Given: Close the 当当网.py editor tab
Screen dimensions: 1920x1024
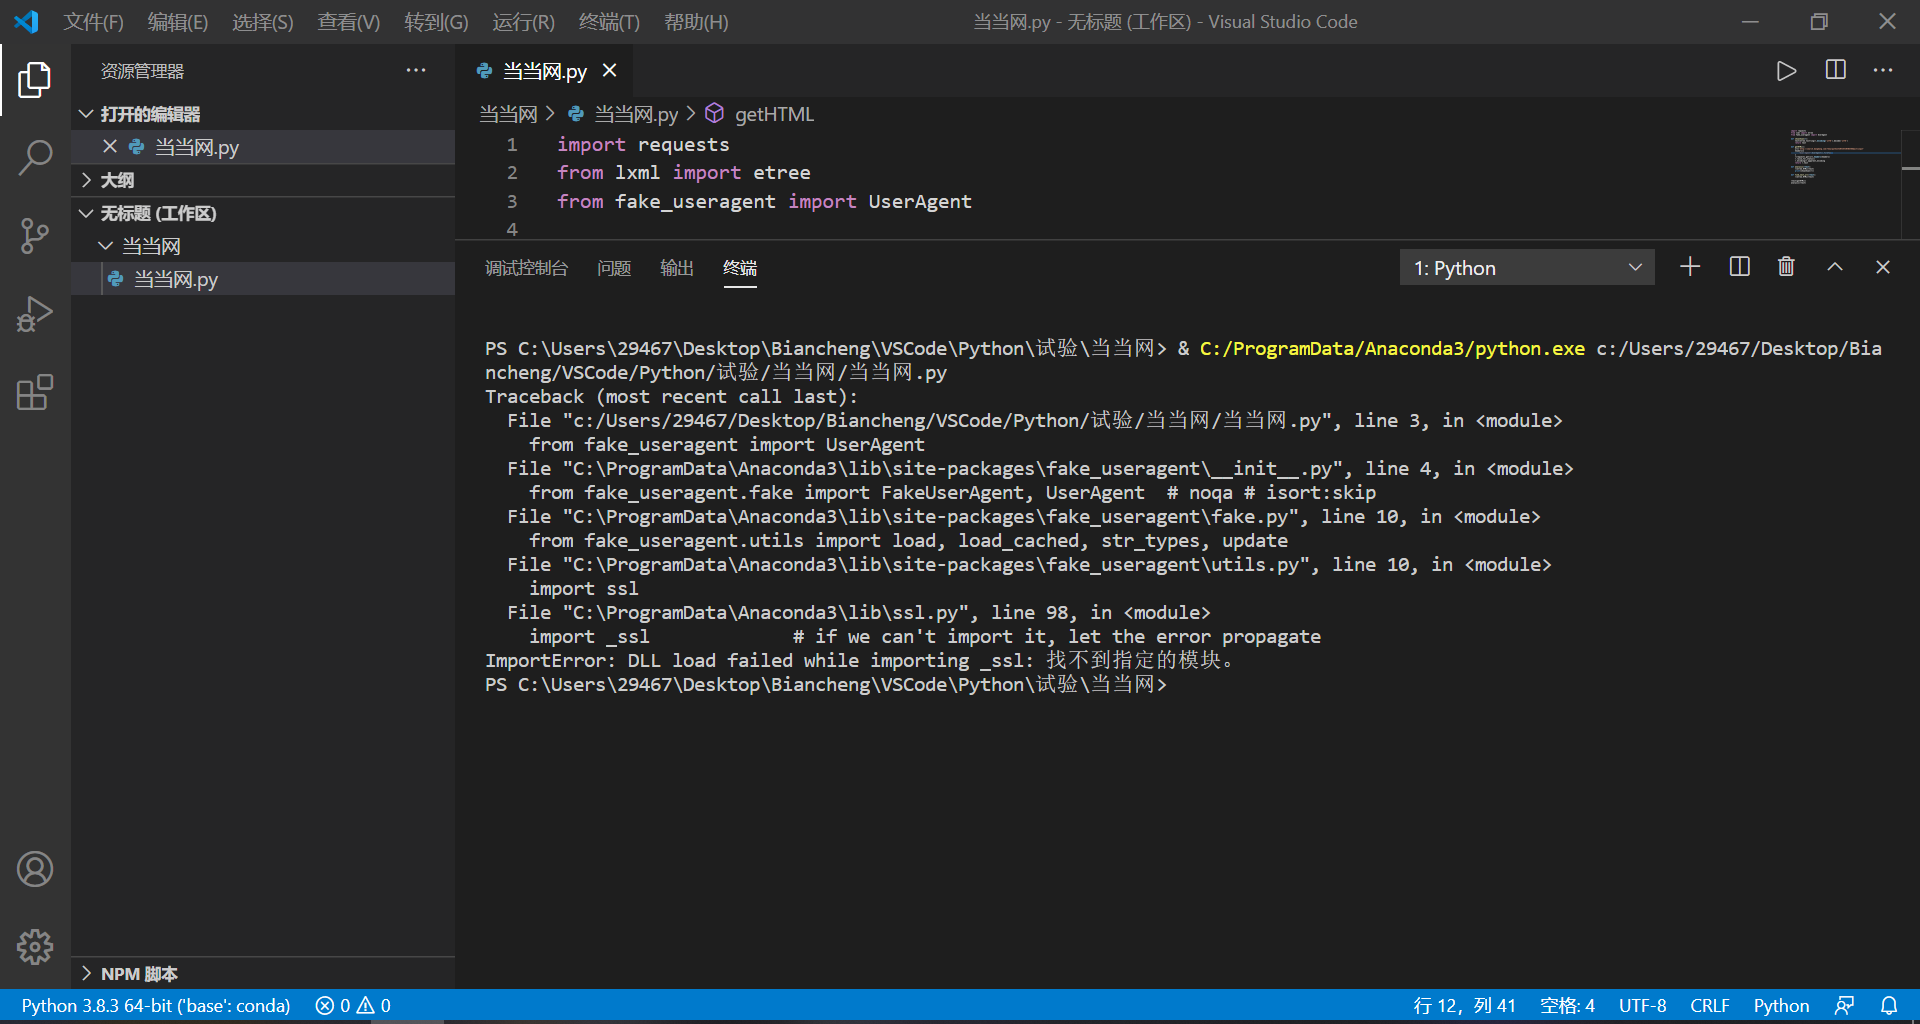Looking at the screenshot, I should point(610,70).
